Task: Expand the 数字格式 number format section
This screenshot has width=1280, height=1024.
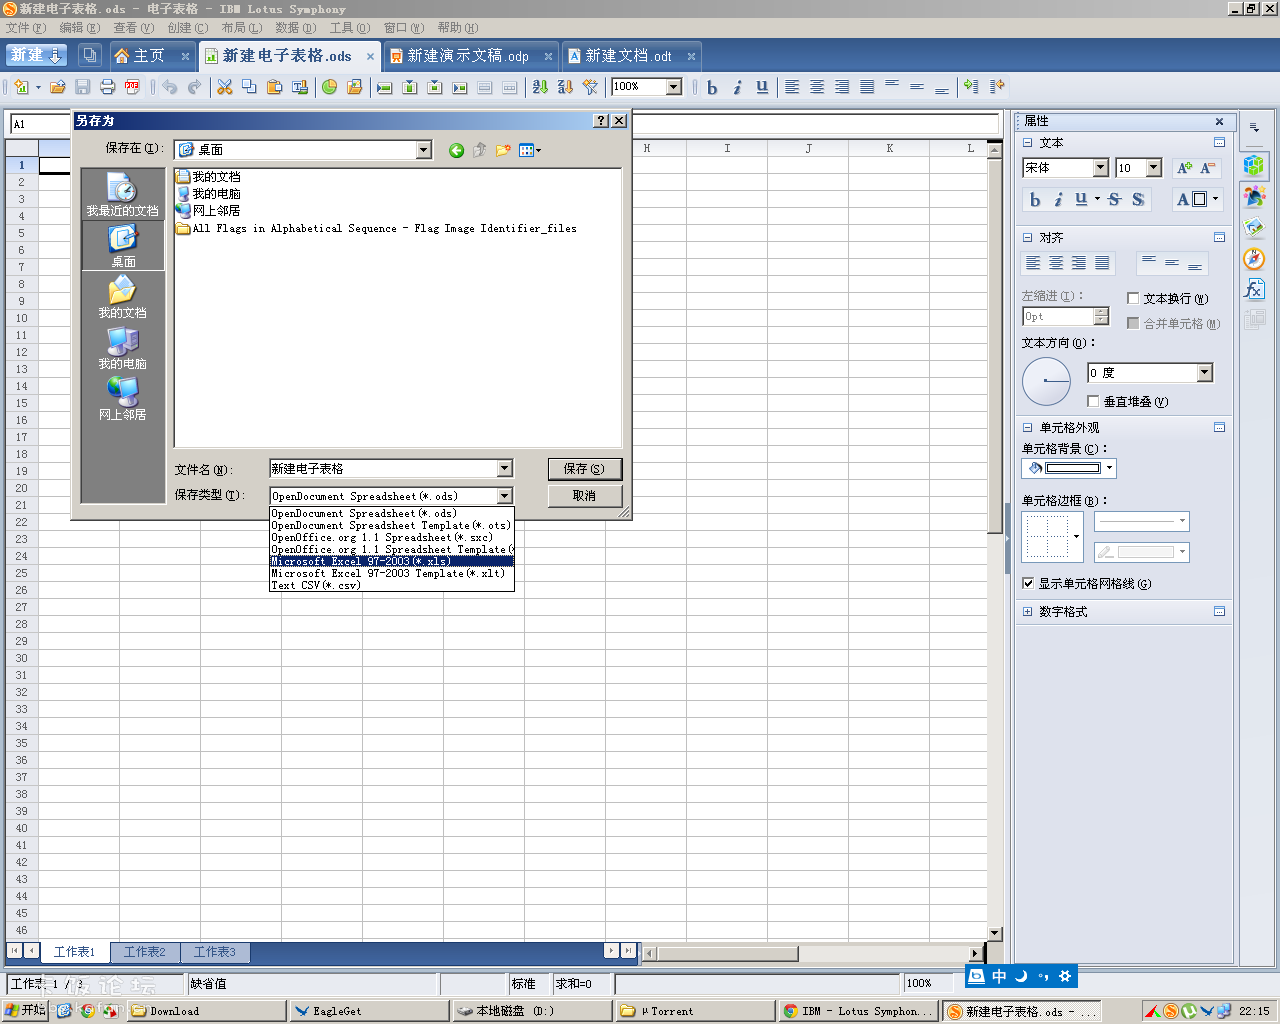Action: click(x=1028, y=611)
